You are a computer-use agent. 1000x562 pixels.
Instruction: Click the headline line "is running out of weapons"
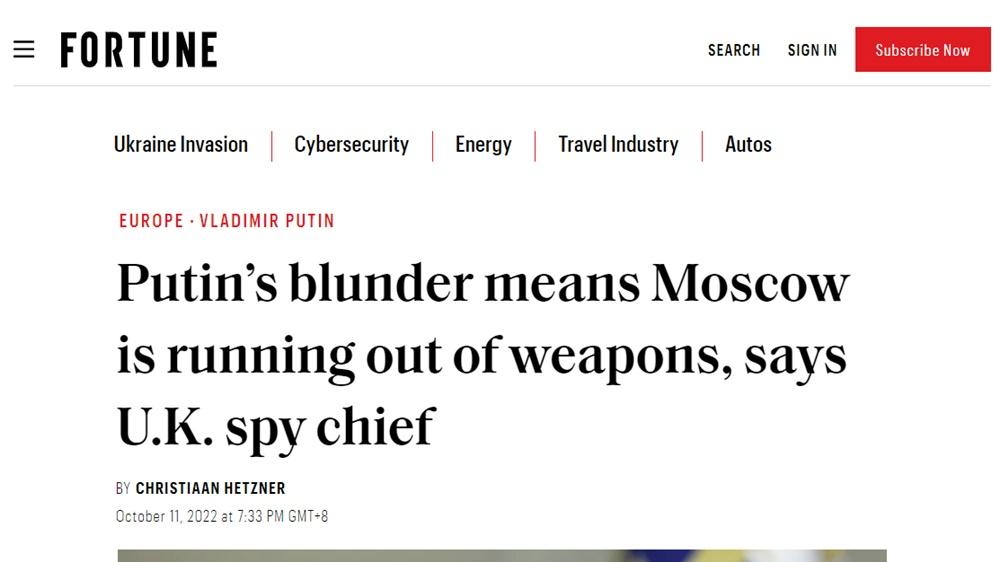pos(481,355)
